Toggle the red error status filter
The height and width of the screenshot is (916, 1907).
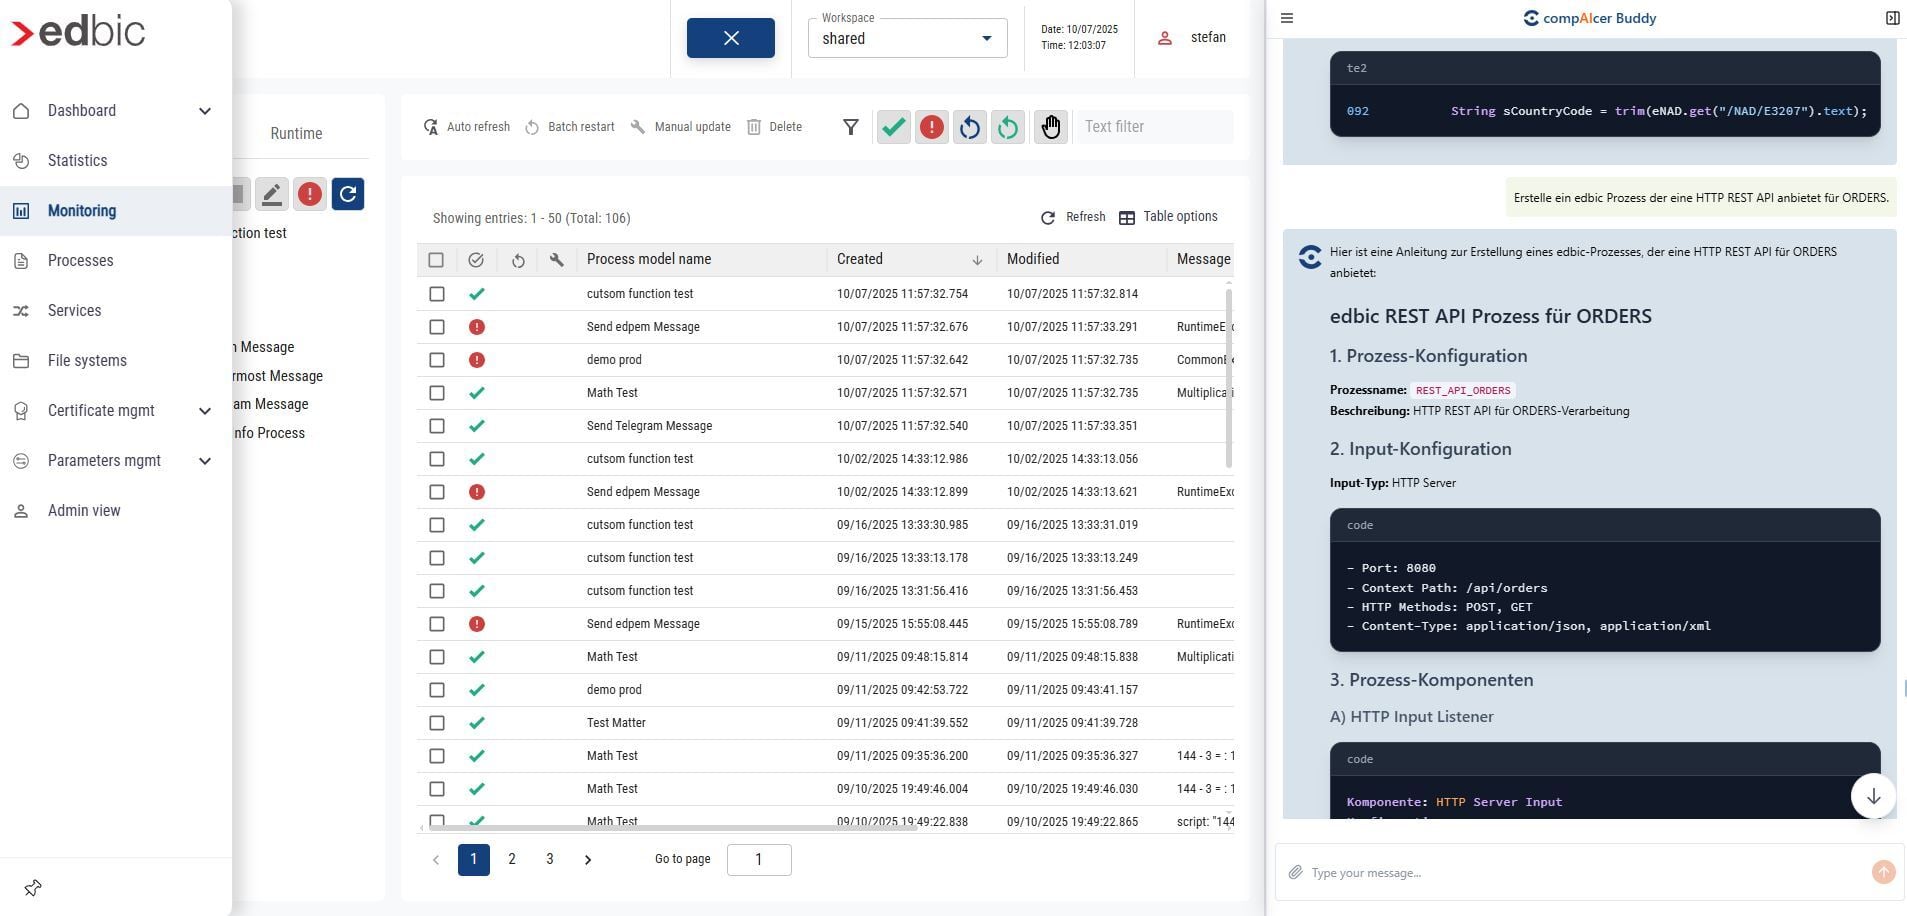click(x=932, y=127)
